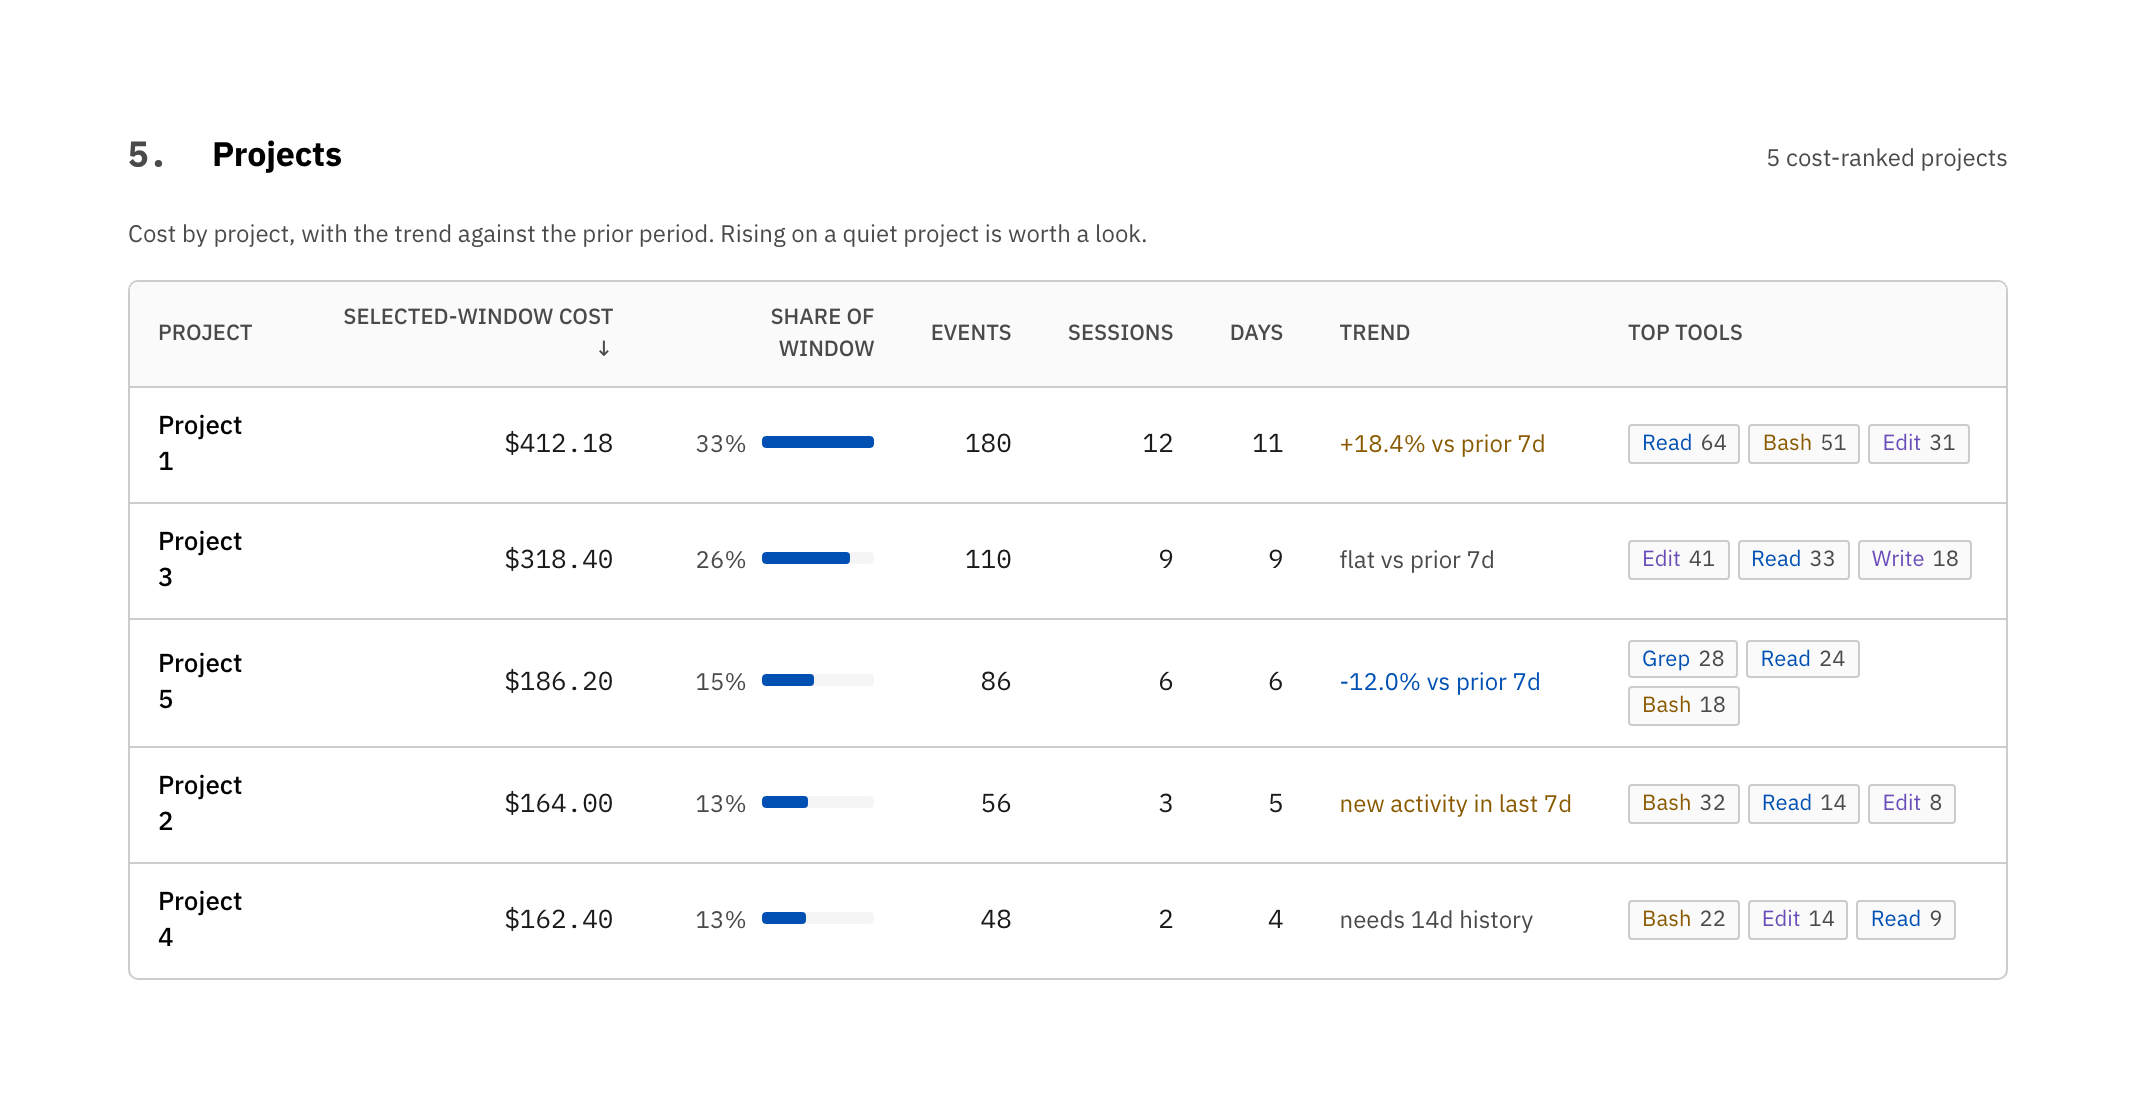This screenshot has width=2136, height=1108.
Task: Click the Edit 14 tool tag
Action: (1798, 920)
